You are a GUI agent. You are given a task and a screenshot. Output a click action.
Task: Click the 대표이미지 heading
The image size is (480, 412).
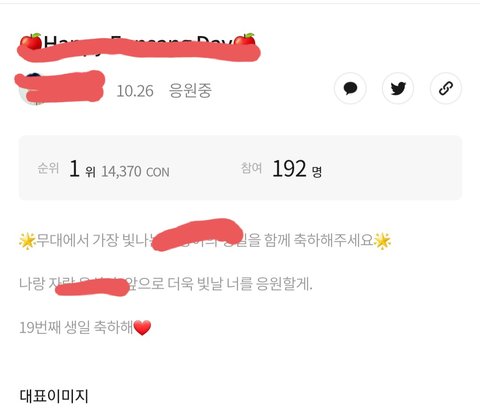(x=54, y=396)
